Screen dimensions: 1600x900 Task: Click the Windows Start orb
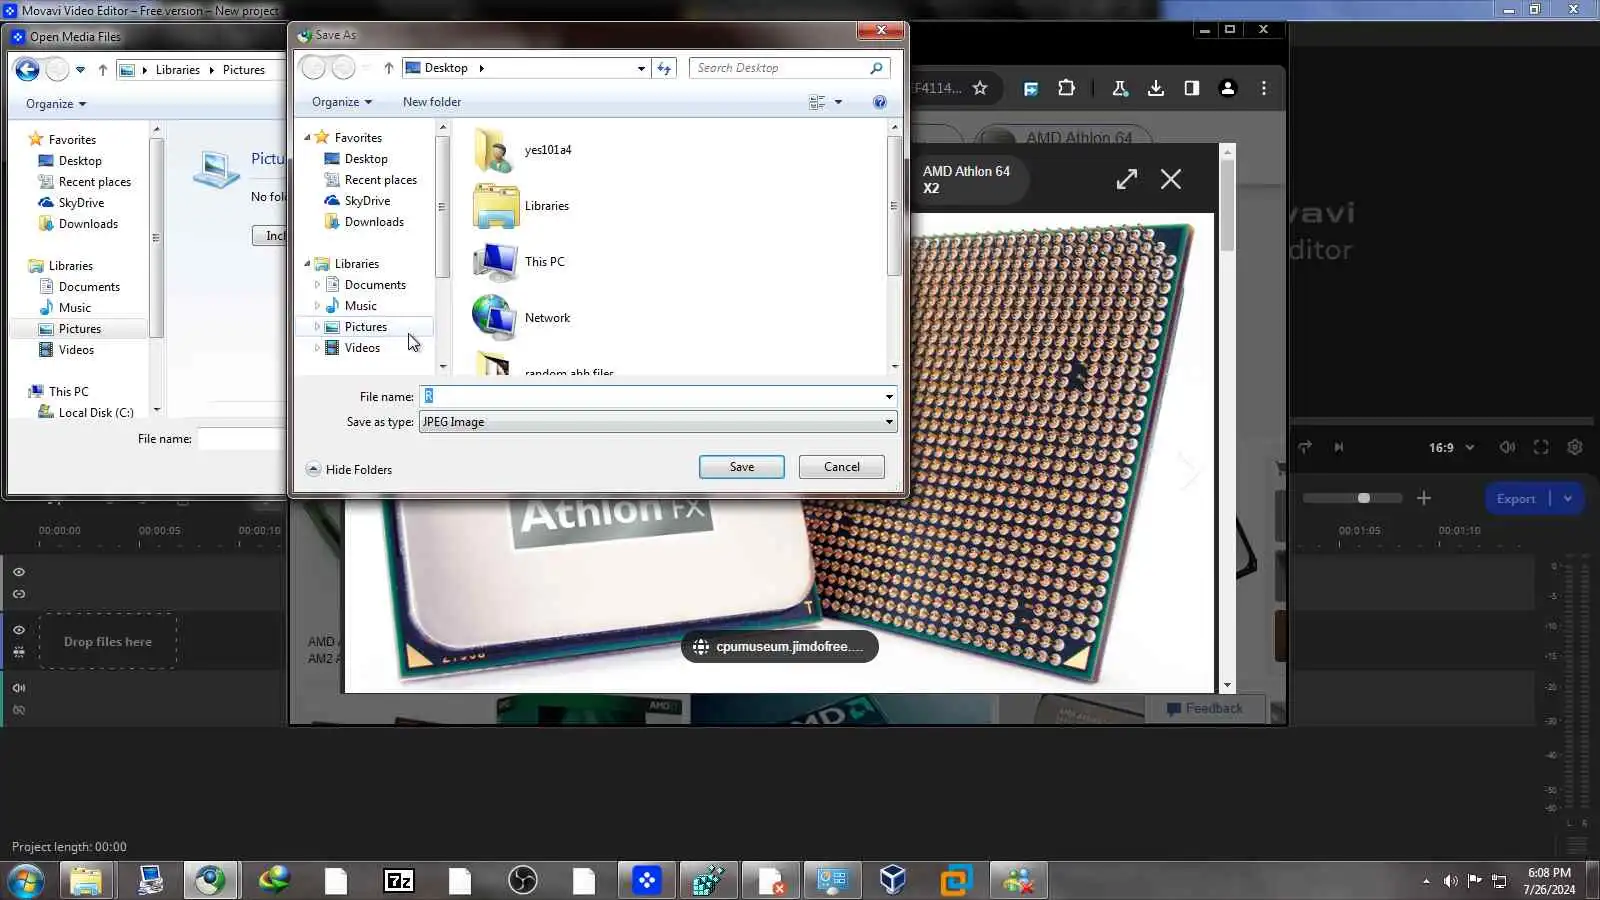[x=25, y=881]
